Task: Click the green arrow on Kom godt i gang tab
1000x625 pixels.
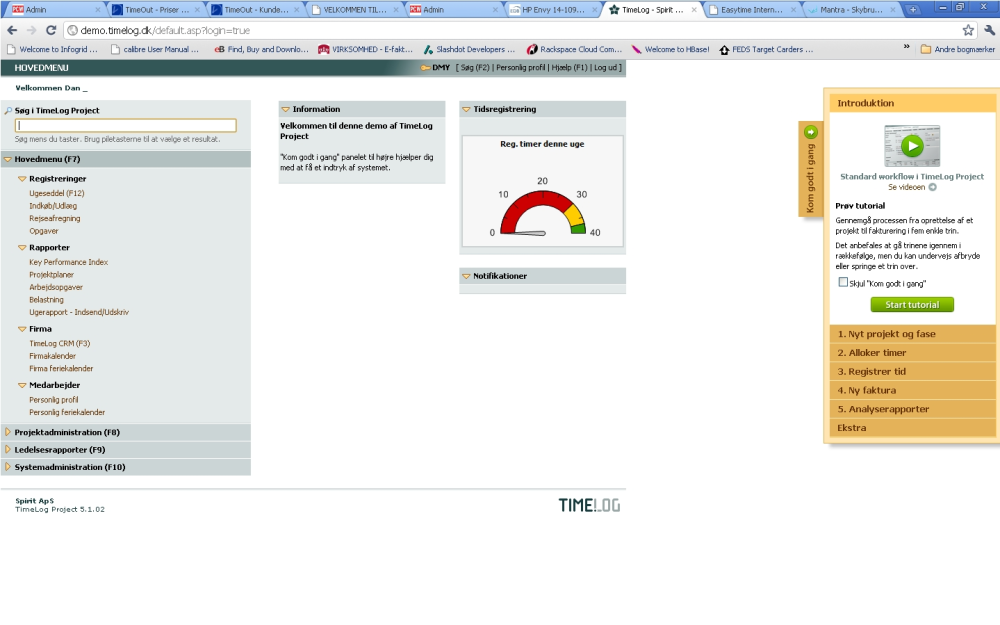Action: [811, 132]
